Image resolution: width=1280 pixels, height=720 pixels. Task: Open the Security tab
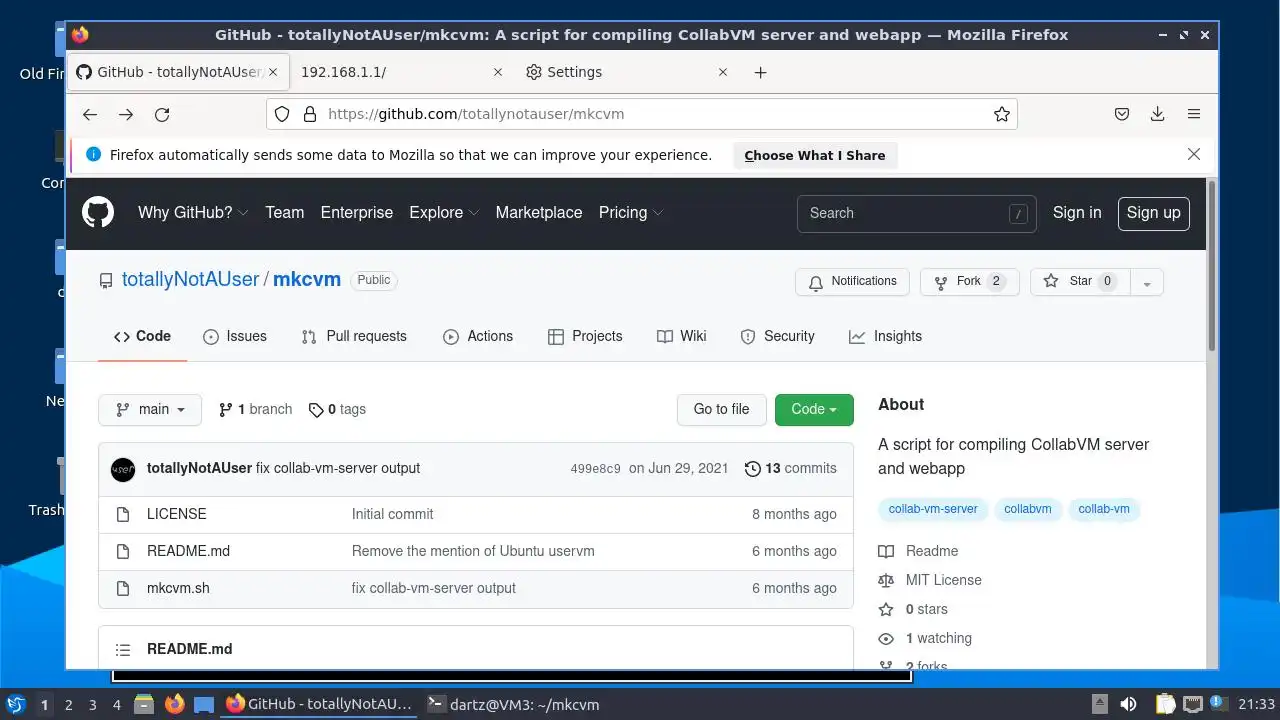point(777,336)
